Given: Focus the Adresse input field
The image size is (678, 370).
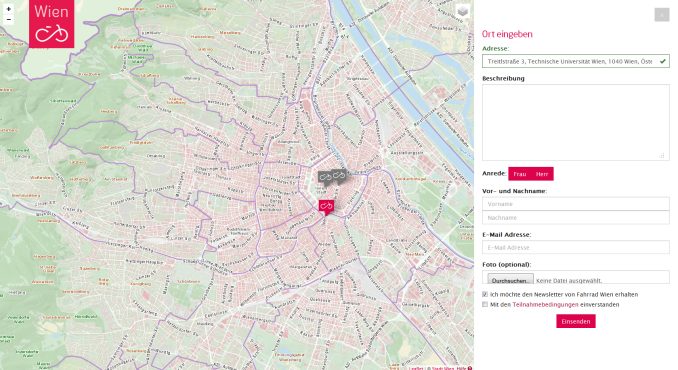Looking at the screenshot, I should click(576, 61).
